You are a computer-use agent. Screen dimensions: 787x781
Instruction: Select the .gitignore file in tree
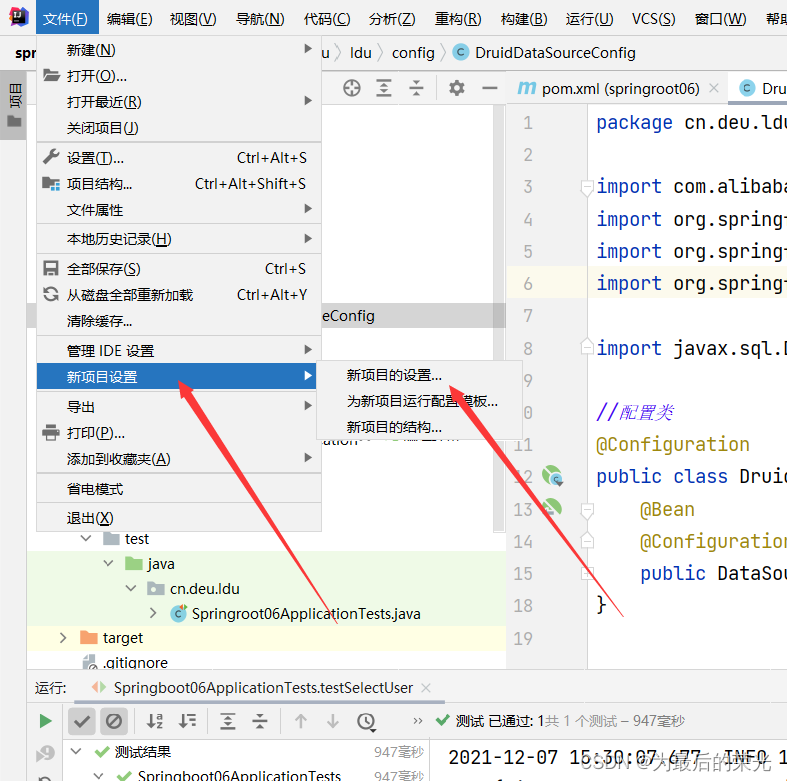(x=135, y=663)
